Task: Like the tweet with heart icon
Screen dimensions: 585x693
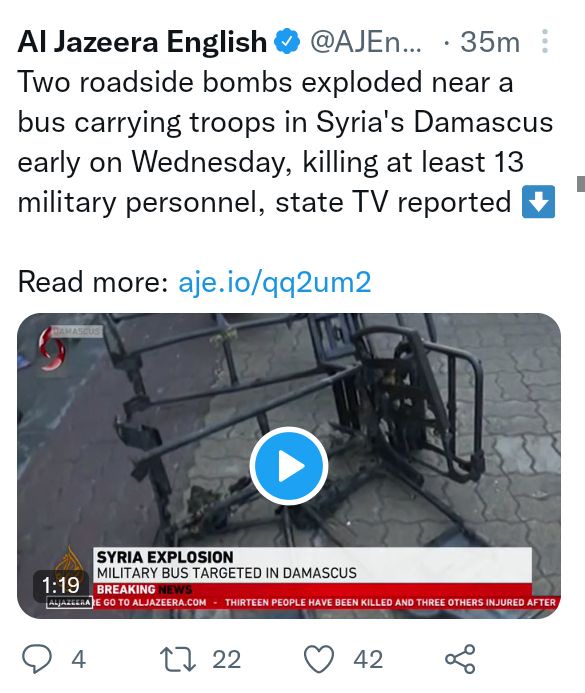Action: pyautogui.click(x=319, y=659)
